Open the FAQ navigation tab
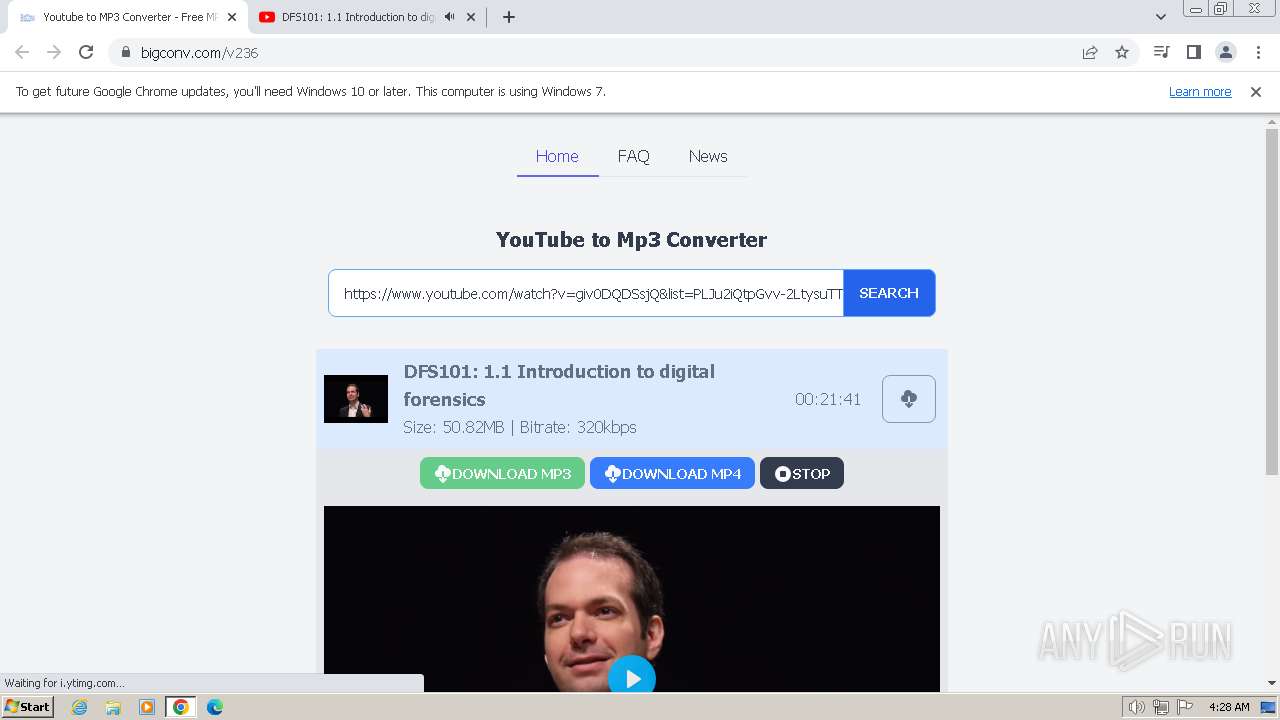The width and height of the screenshot is (1280, 720). [x=633, y=157]
